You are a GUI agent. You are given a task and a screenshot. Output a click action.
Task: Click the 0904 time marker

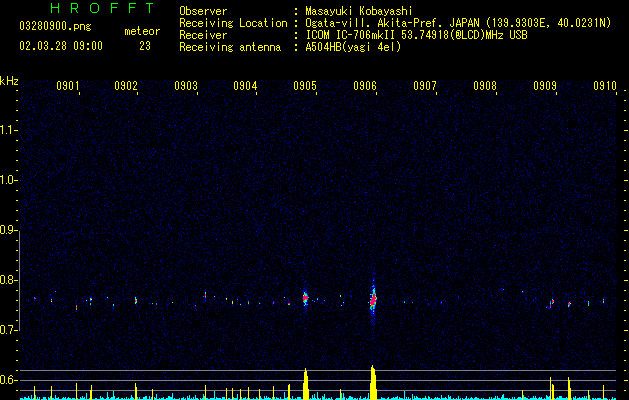pos(245,86)
